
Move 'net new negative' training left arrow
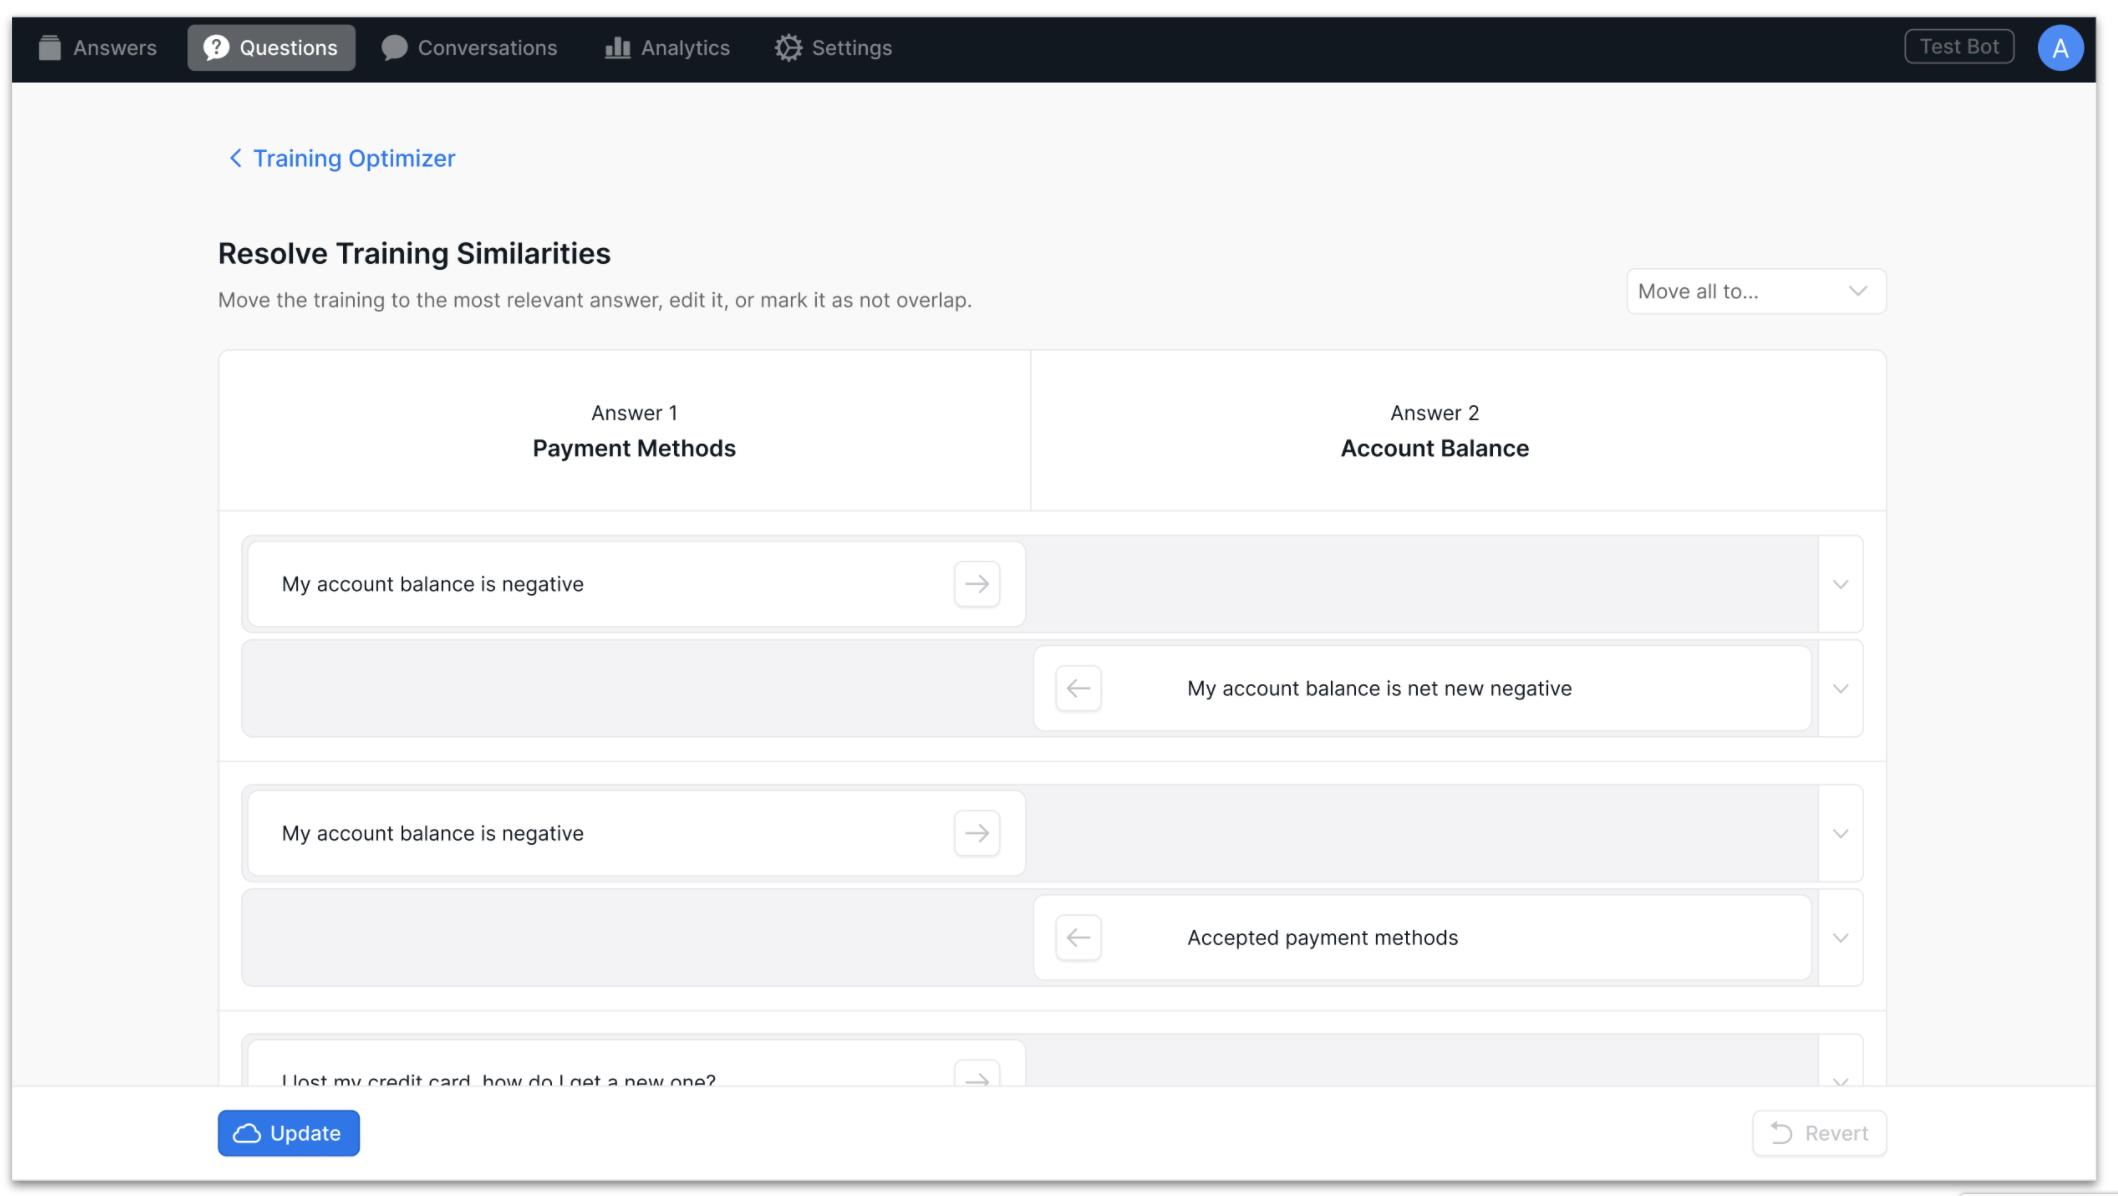pyautogui.click(x=1078, y=688)
